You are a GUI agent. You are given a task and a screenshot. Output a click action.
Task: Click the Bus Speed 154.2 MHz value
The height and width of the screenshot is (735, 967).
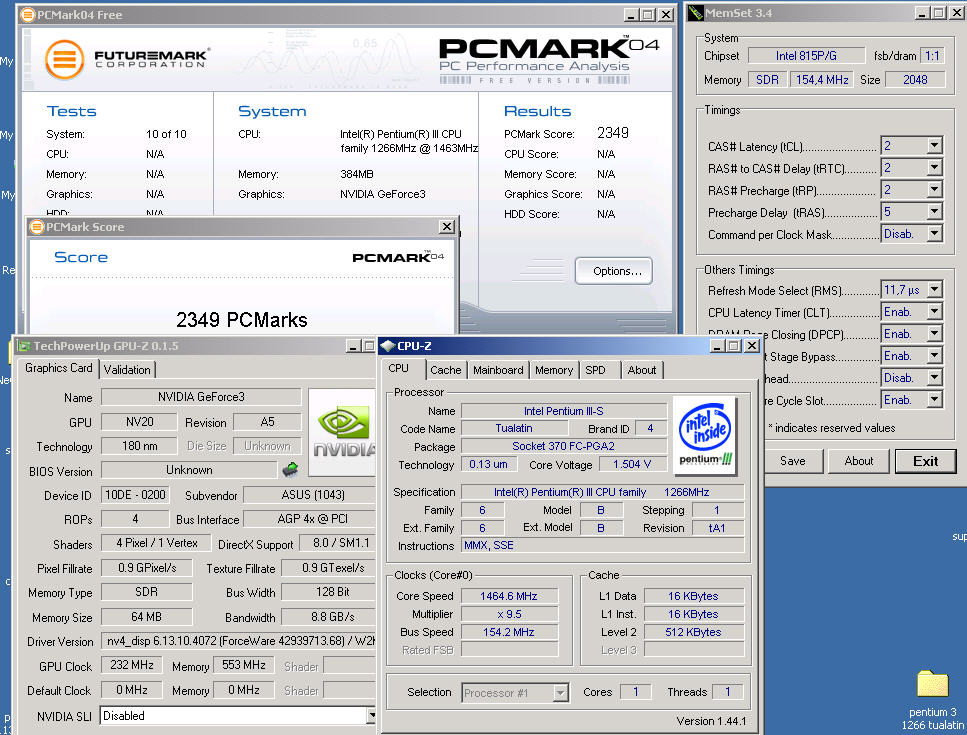click(509, 631)
